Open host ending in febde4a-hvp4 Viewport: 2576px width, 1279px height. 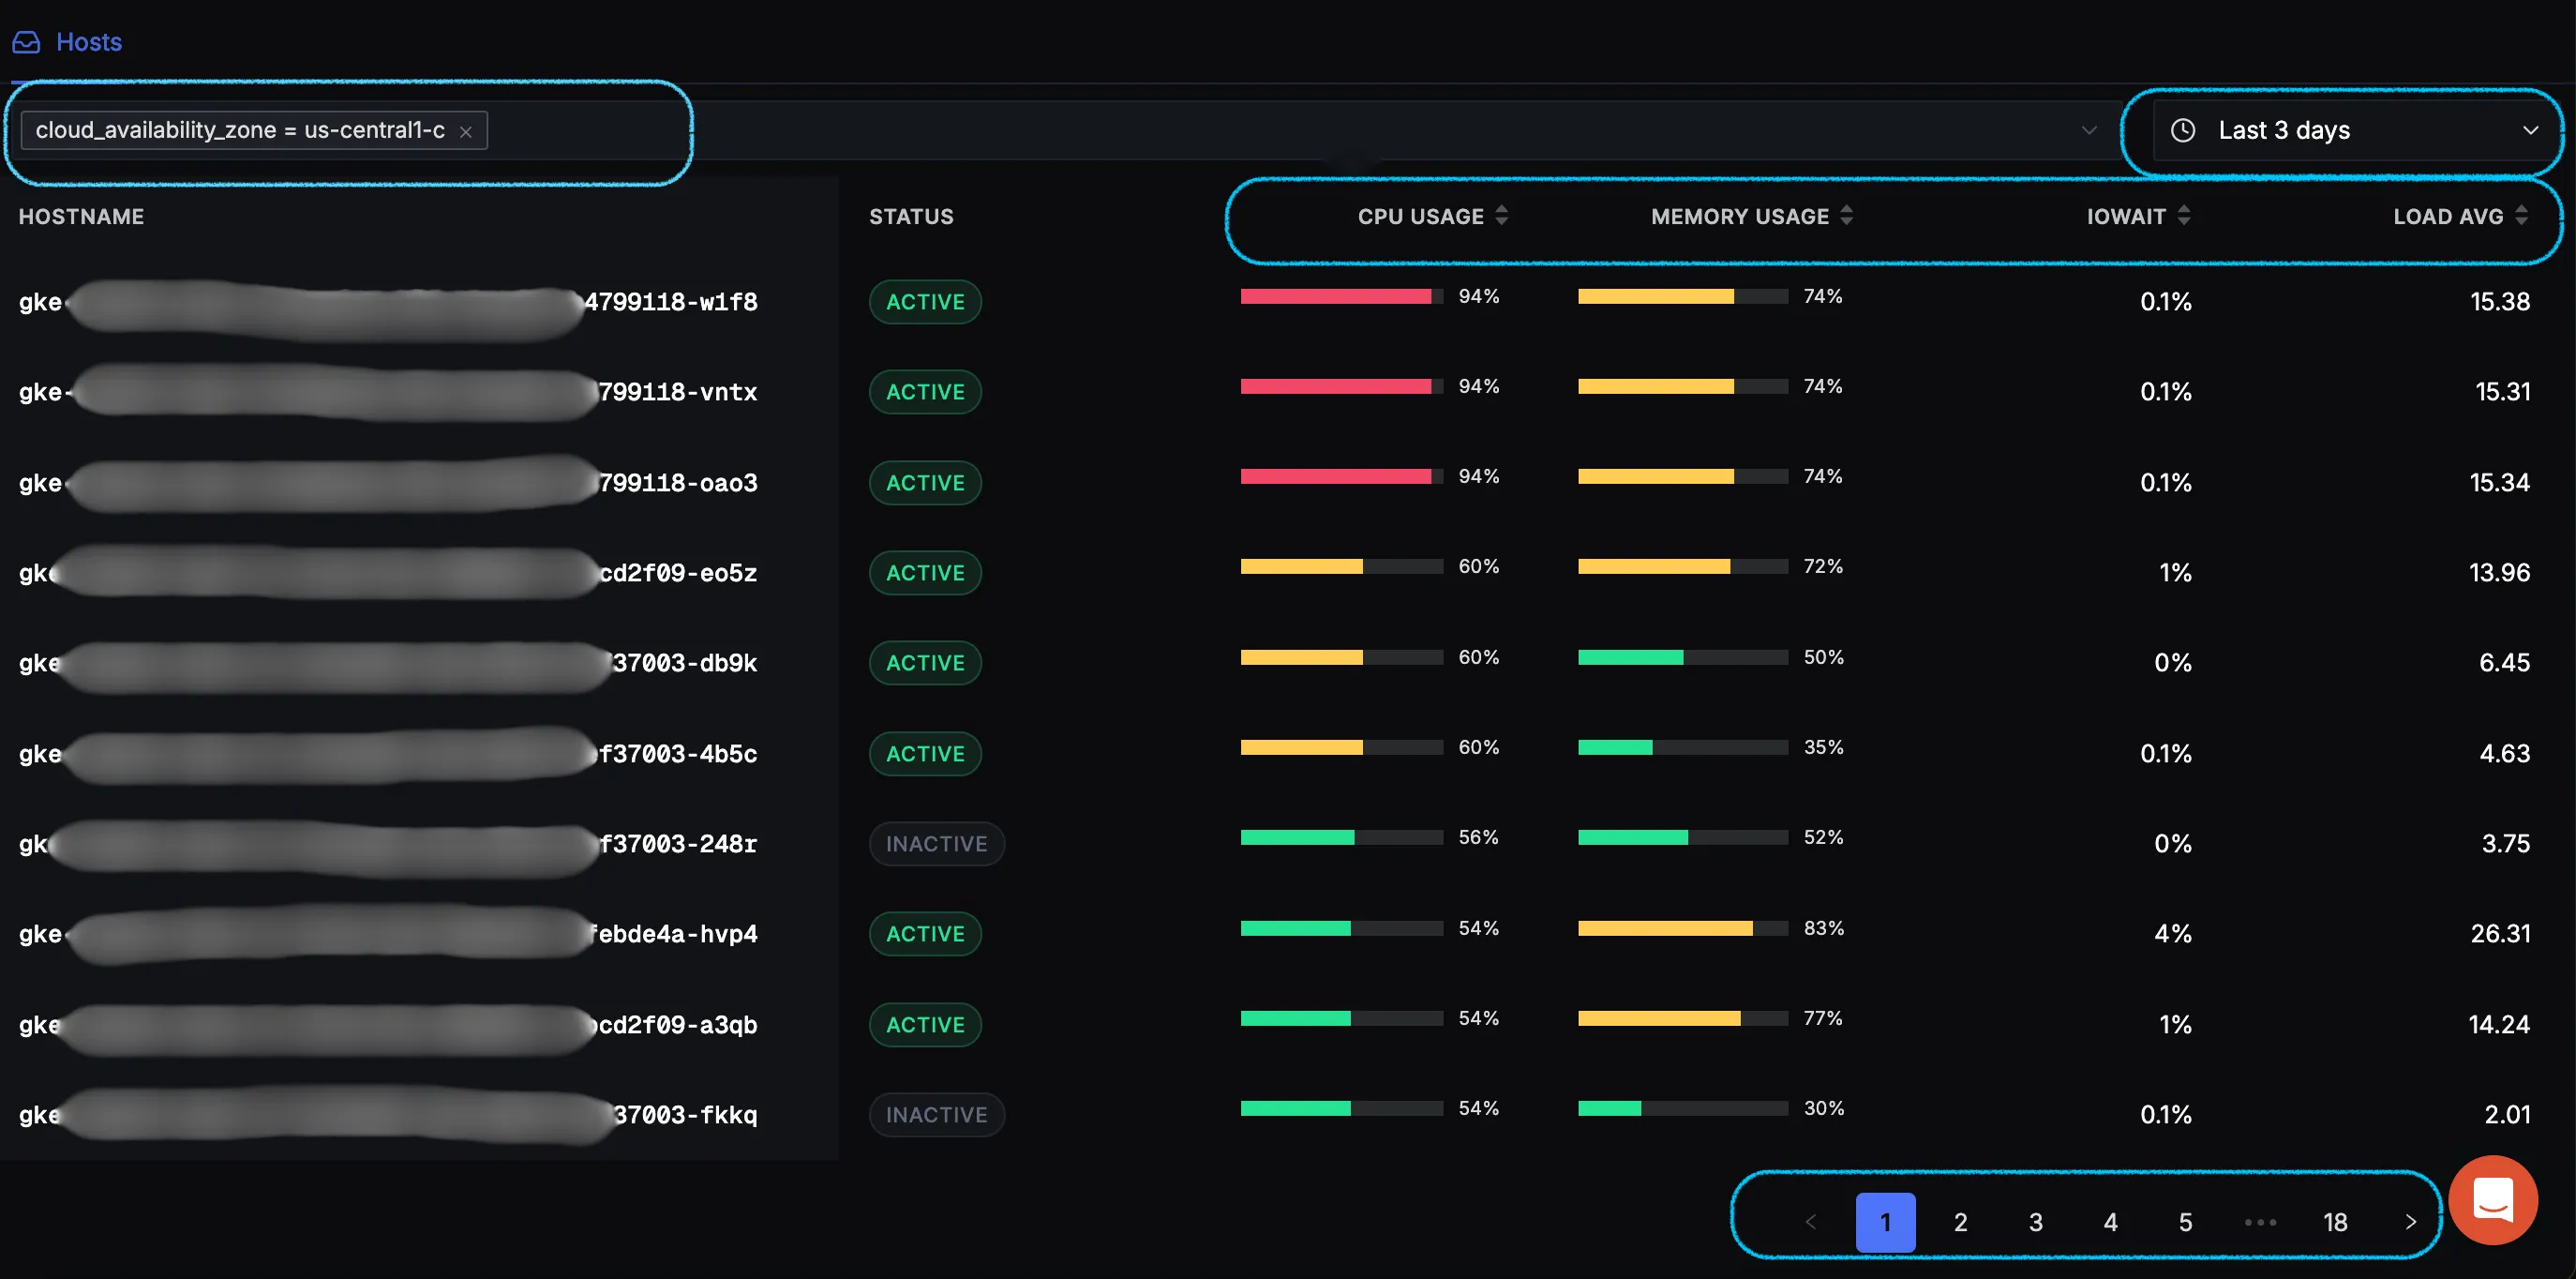coord(388,934)
